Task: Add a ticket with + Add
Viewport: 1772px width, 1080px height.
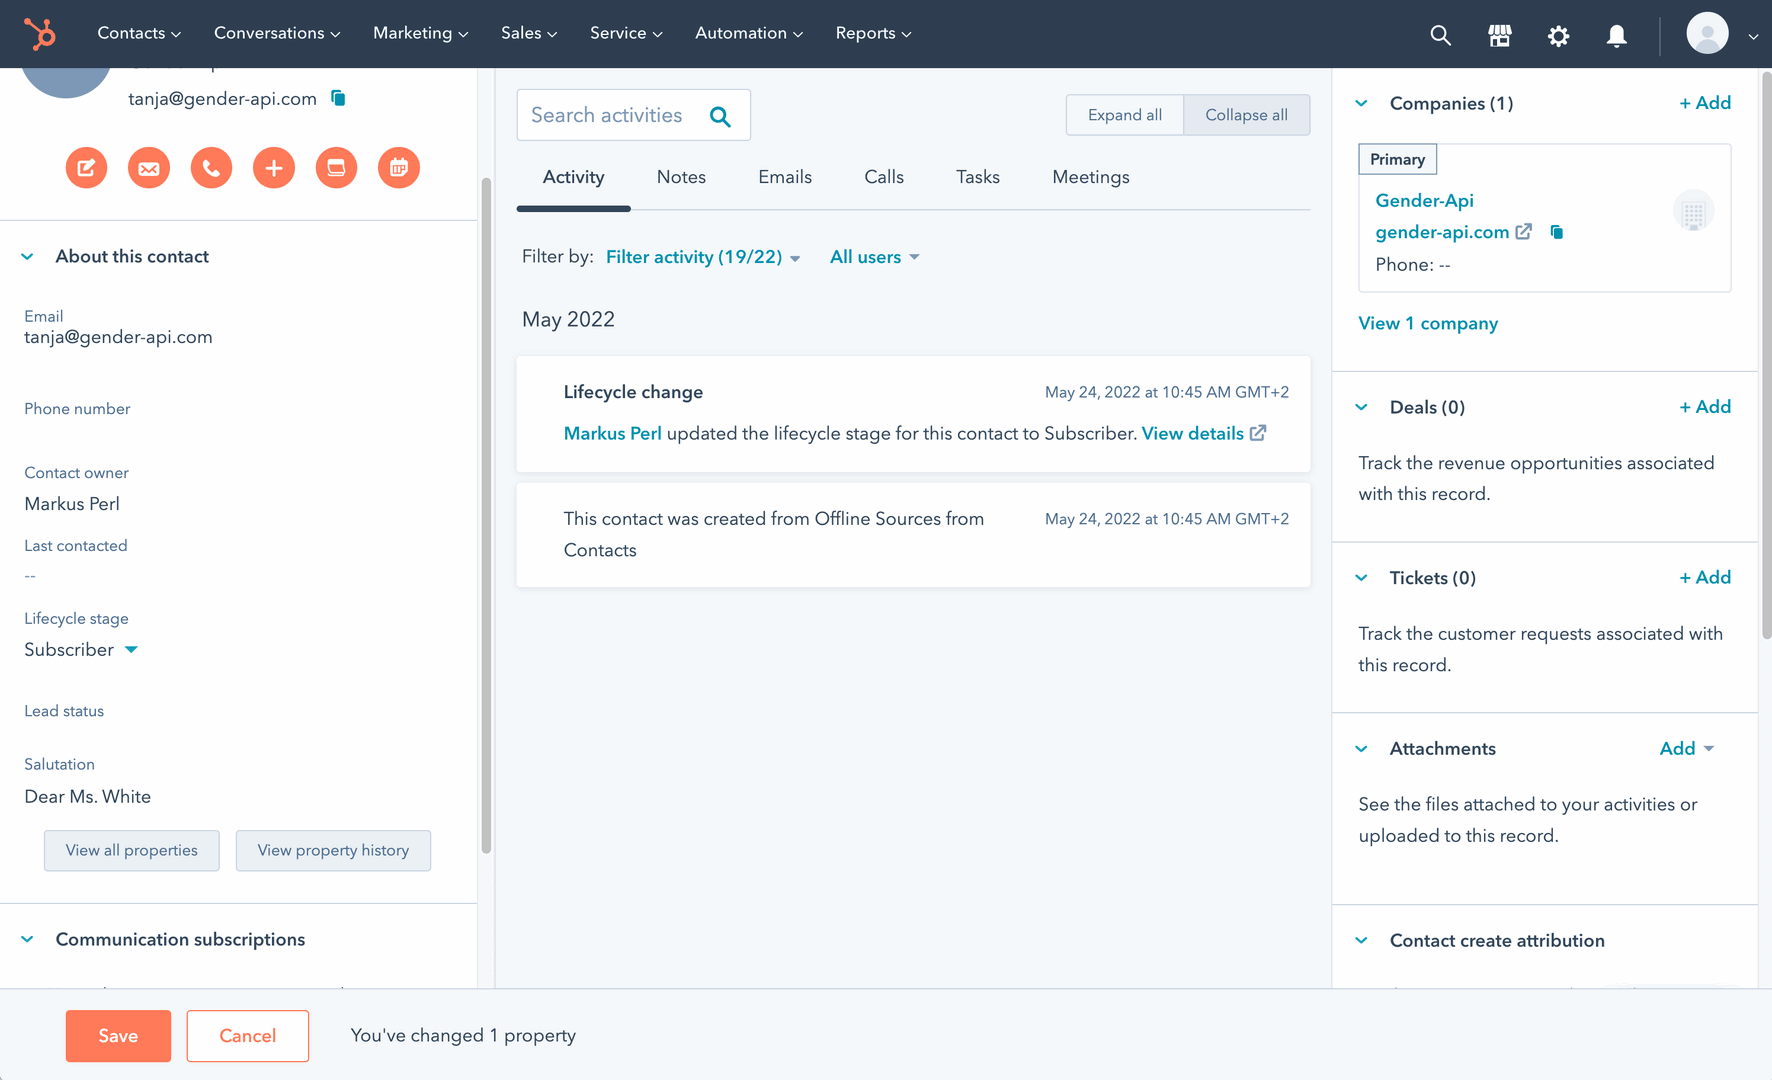Action: [x=1705, y=577]
